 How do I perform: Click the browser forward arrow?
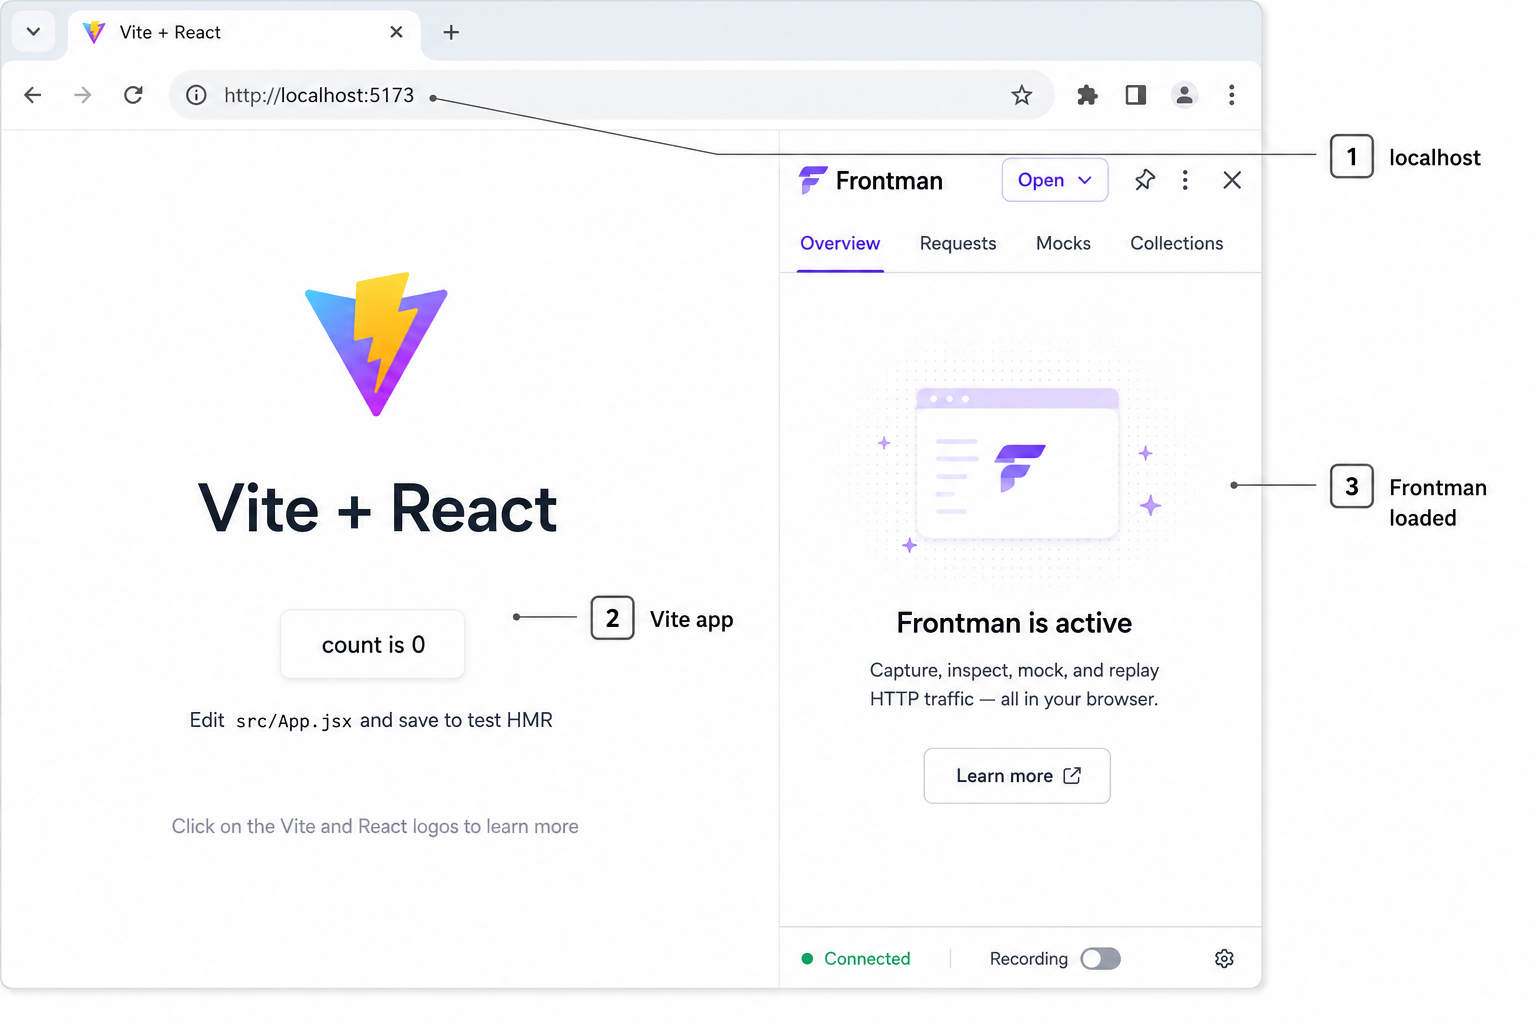point(83,95)
